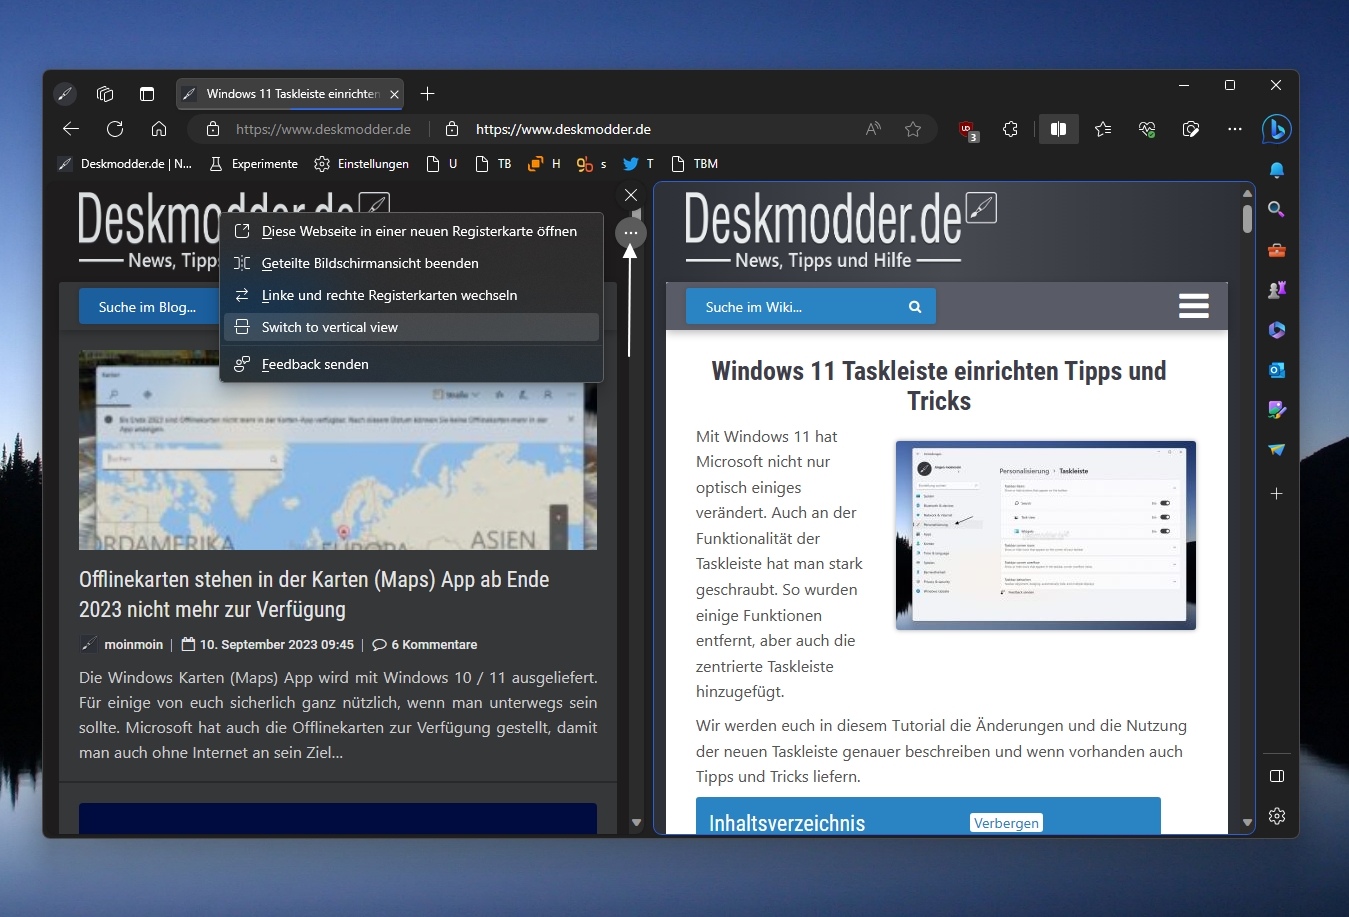1349x917 pixels.
Task: Choose Feedback senden
Action: pyautogui.click(x=411, y=364)
